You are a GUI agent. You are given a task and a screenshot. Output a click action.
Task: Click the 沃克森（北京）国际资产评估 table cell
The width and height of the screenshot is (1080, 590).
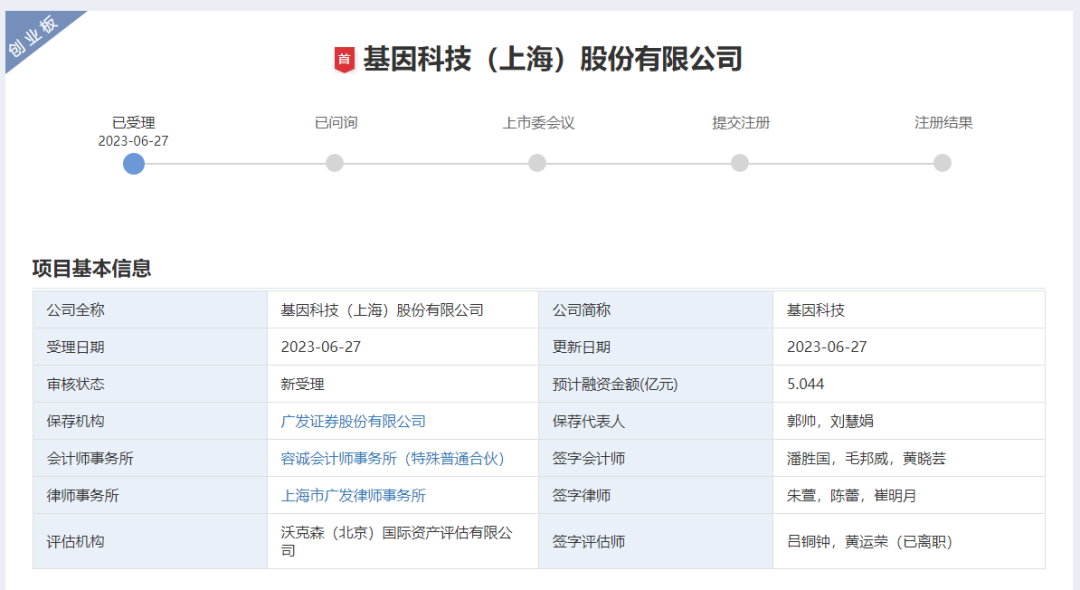(396, 542)
